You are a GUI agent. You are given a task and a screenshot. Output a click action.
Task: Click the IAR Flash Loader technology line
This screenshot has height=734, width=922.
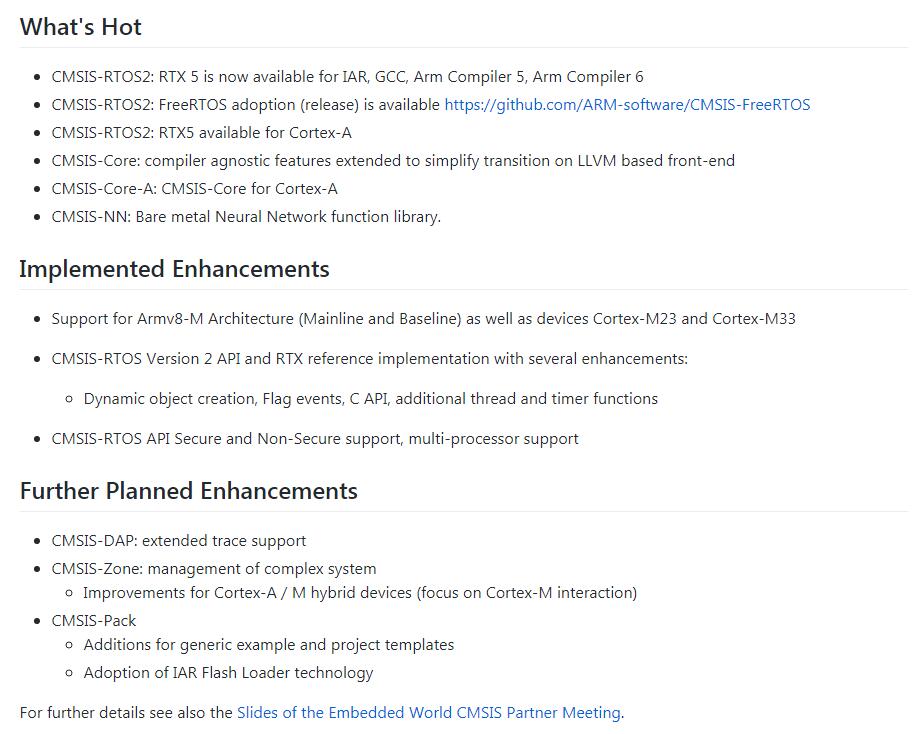pyautogui.click(x=228, y=673)
